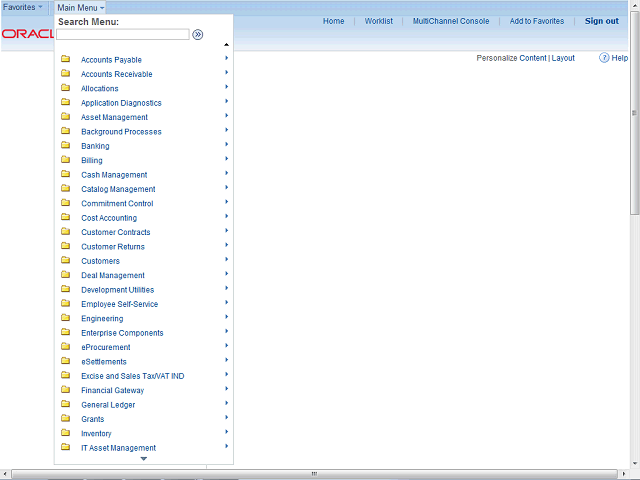Image resolution: width=640 pixels, height=480 pixels.
Task: Open the Inventory menu item
Action: 96,433
